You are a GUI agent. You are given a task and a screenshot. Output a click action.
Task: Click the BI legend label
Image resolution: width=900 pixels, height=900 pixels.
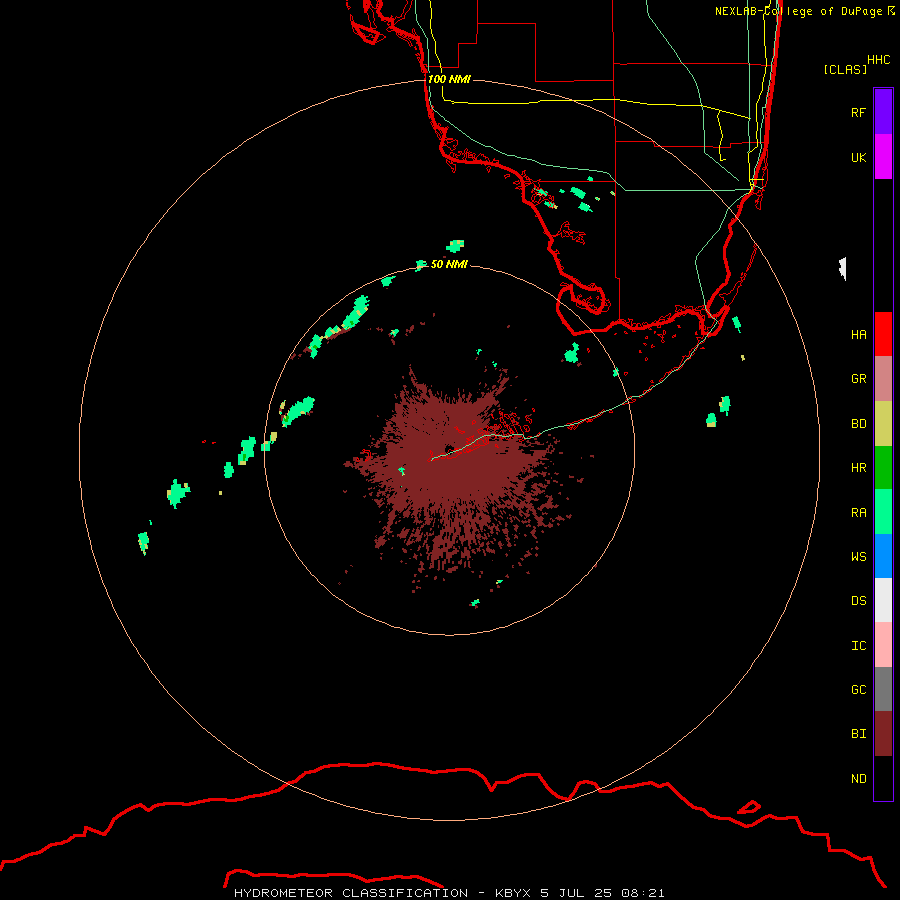coord(858,734)
